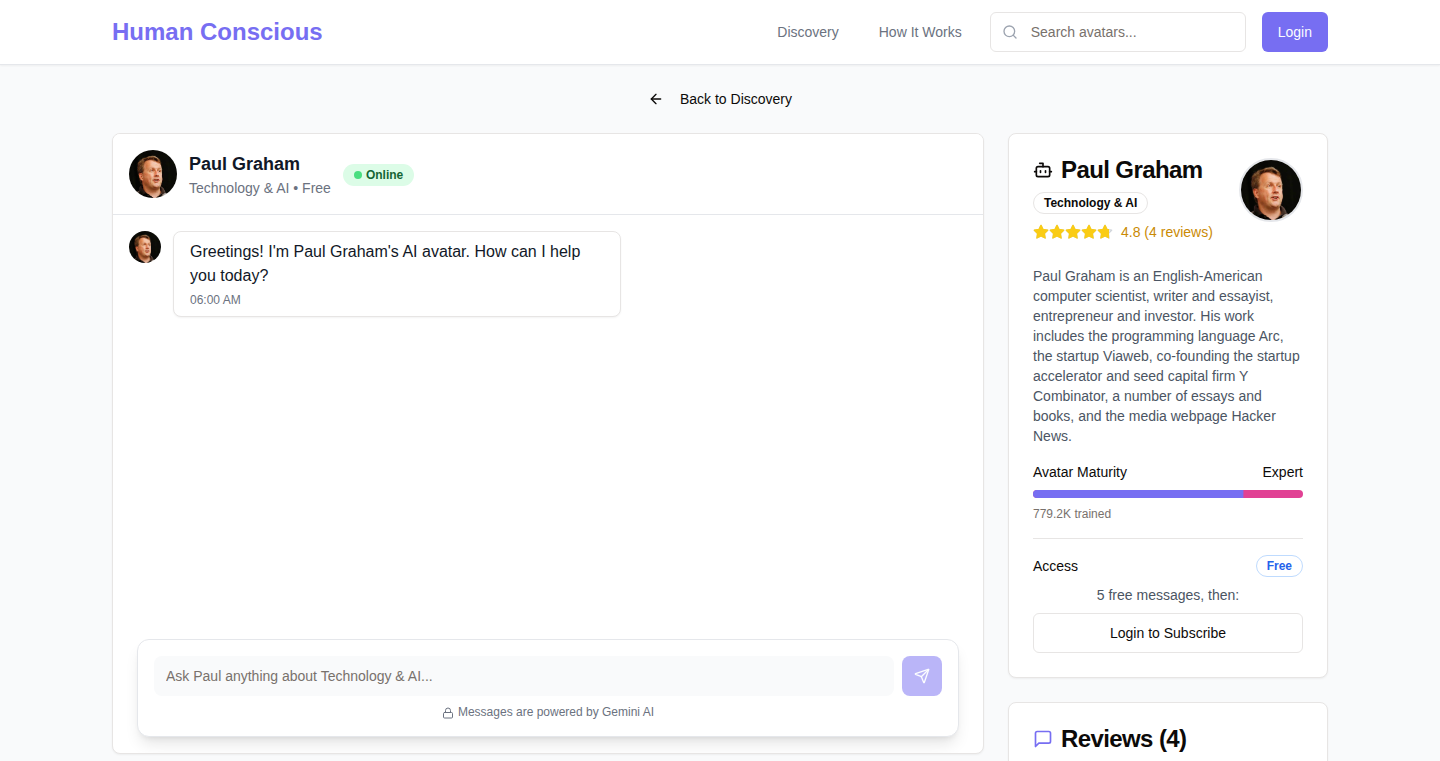The width and height of the screenshot is (1440, 761).
Task: Click the Reviews (4) heading
Action: tap(1123, 739)
